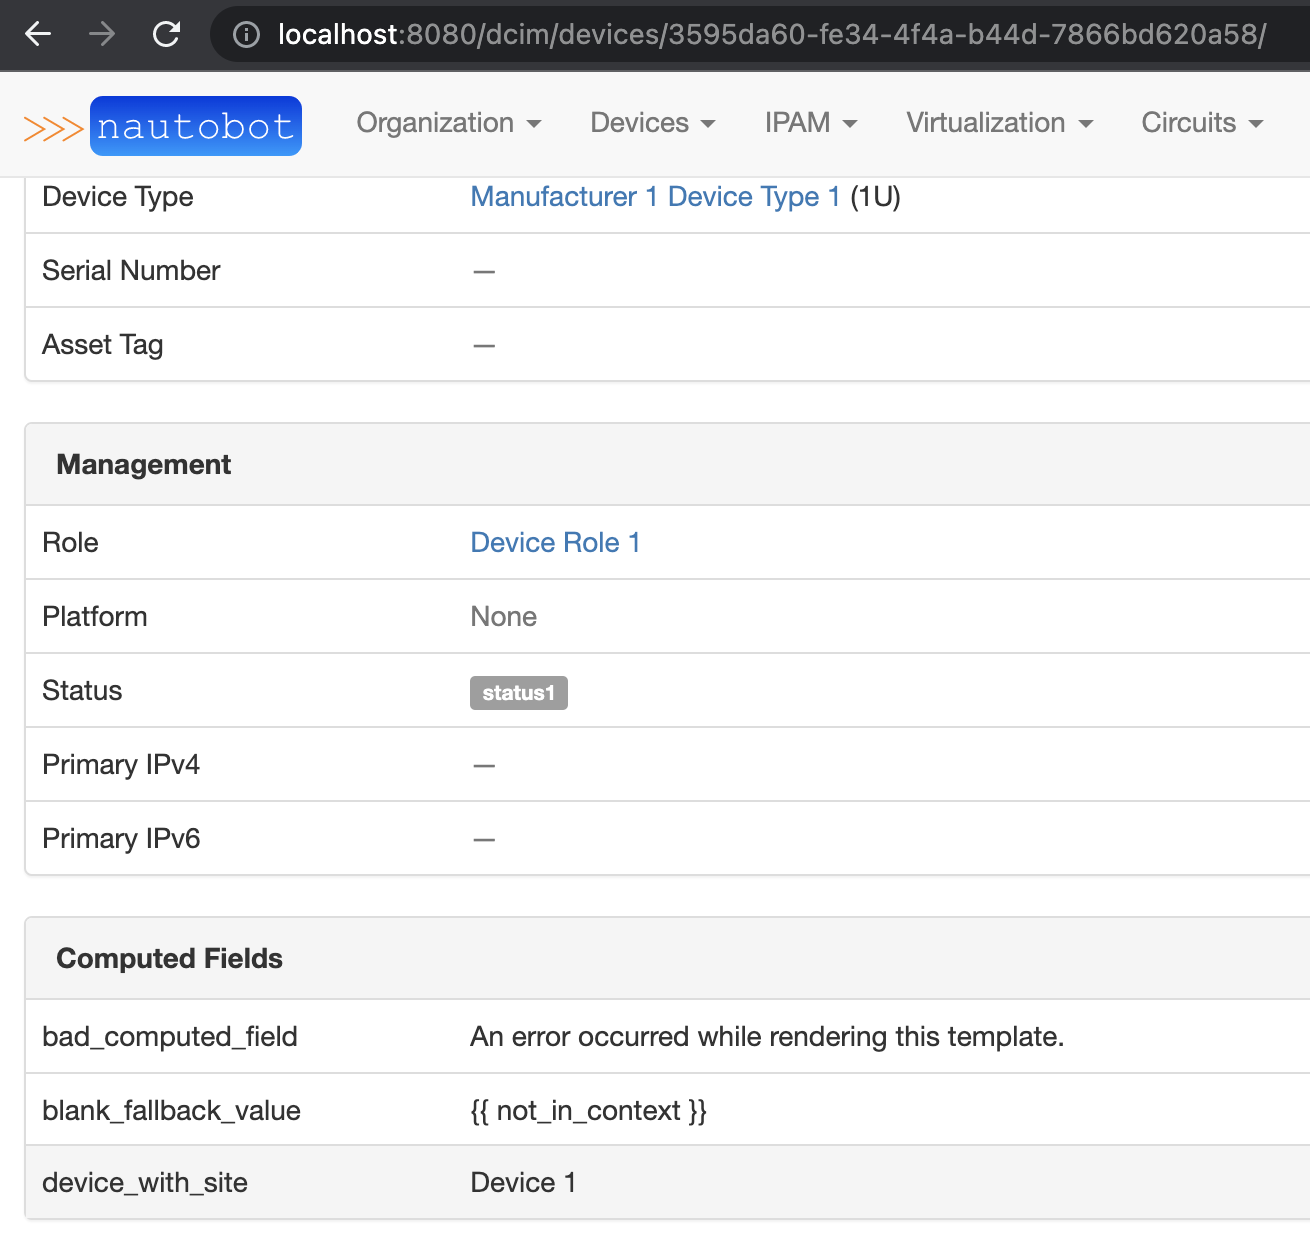Expand the Devices navigation dropdown
The image size is (1310, 1238).
(x=651, y=123)
